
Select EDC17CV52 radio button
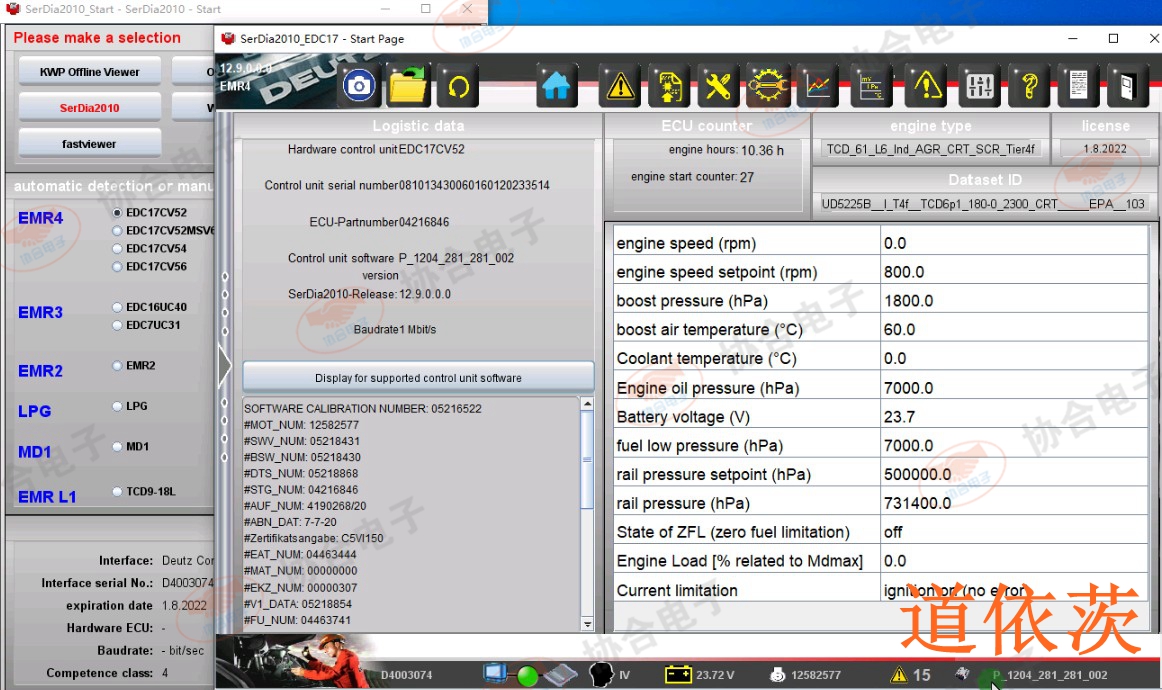coord(117,213)
